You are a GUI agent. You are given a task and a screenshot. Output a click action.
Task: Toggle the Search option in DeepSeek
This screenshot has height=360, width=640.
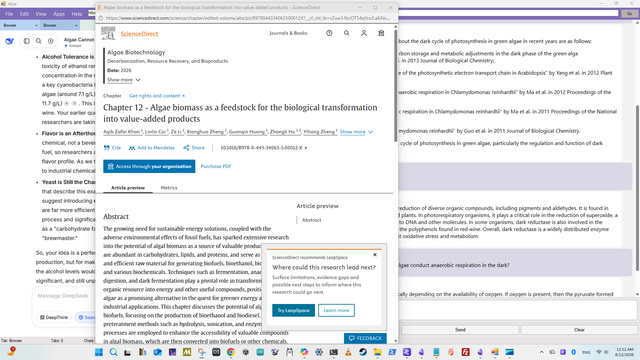pyautogui.click(x=86, y=317)
